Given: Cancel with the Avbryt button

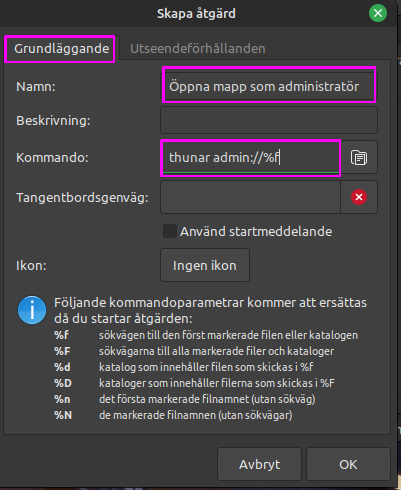Looking at the screenshot, I should [259, 464].
